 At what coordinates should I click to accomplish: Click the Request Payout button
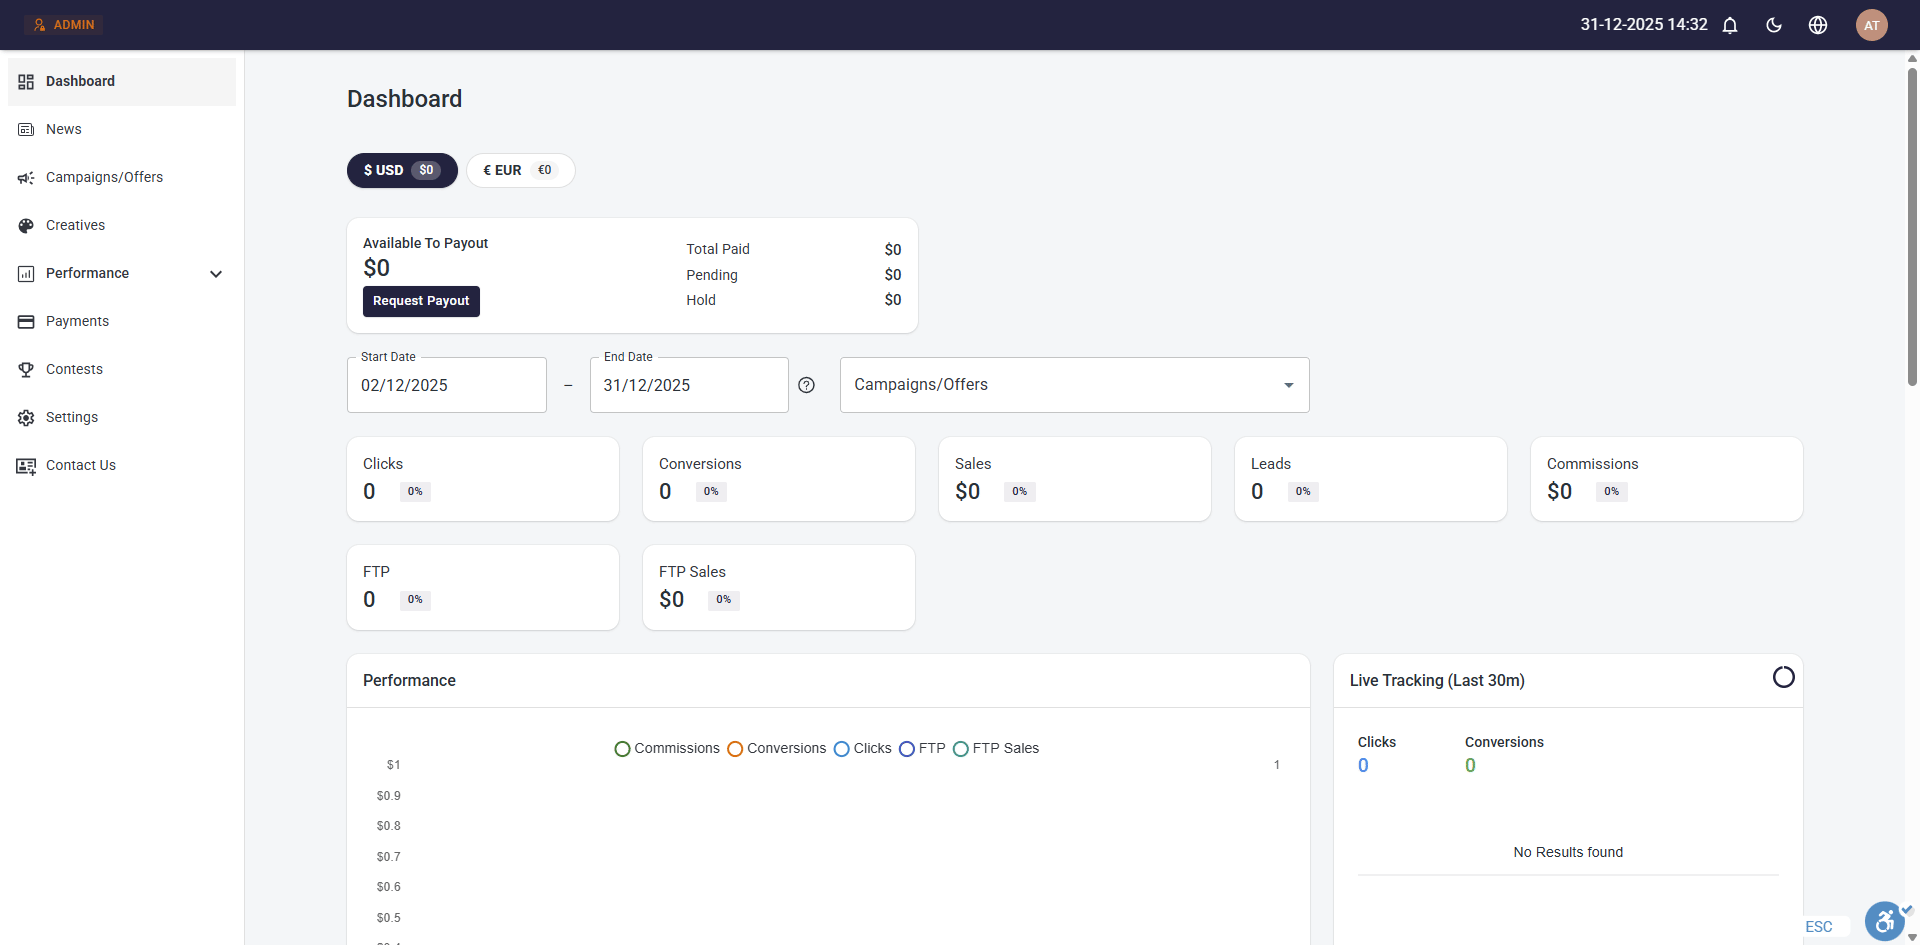pos(421,301)
